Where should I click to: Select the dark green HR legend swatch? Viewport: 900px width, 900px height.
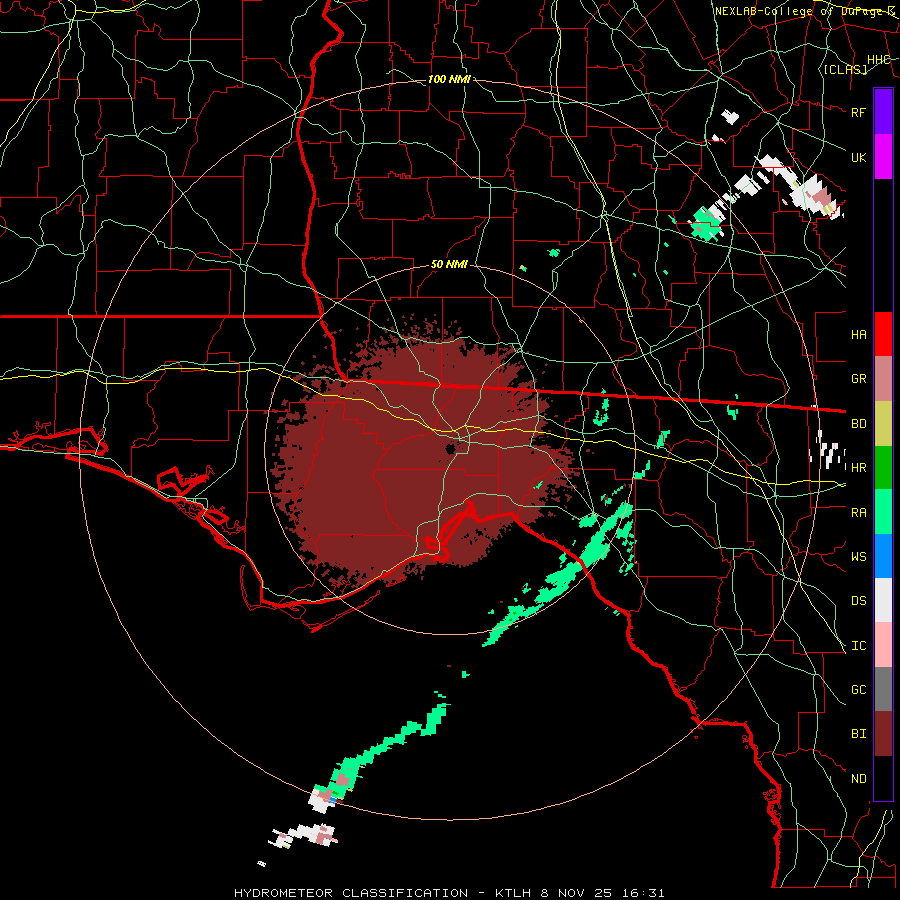pyautogui.click(x=883, y=468)
